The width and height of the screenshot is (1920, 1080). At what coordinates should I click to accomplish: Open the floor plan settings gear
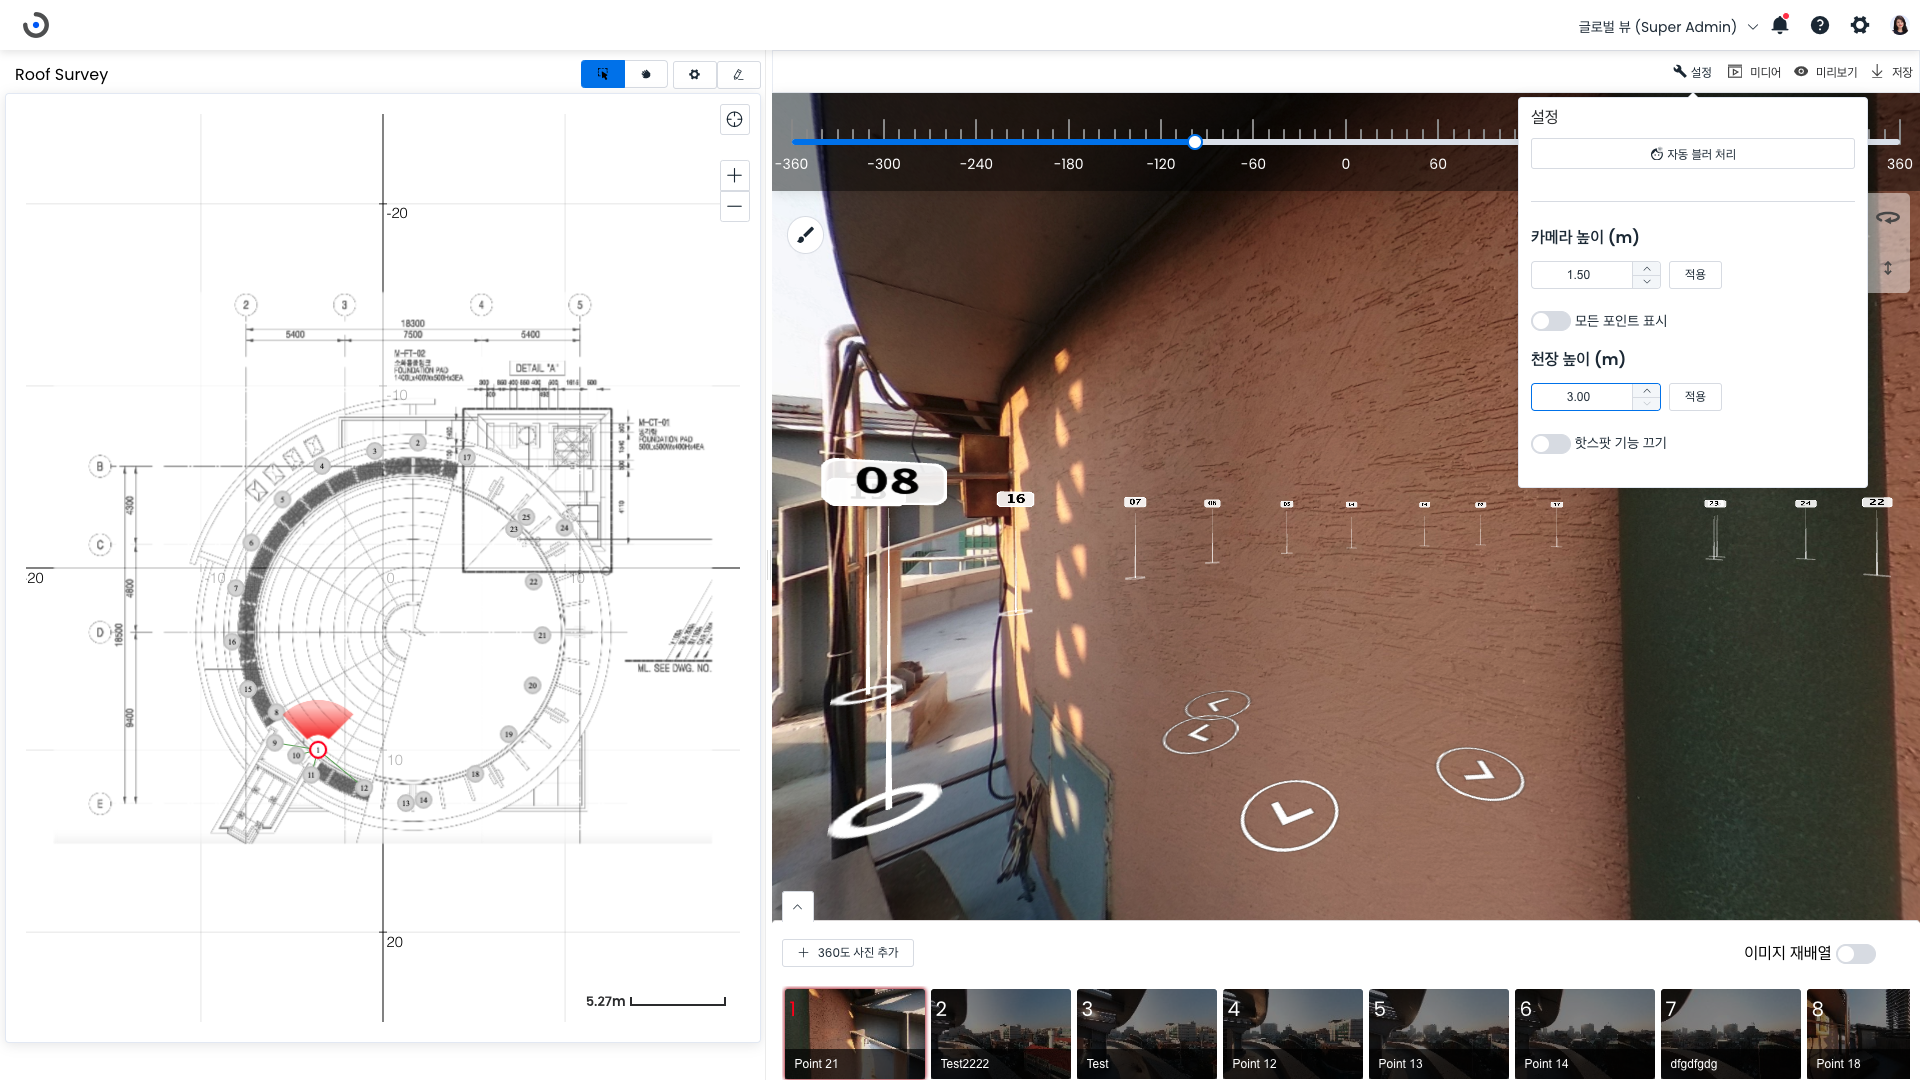(694, 74)
